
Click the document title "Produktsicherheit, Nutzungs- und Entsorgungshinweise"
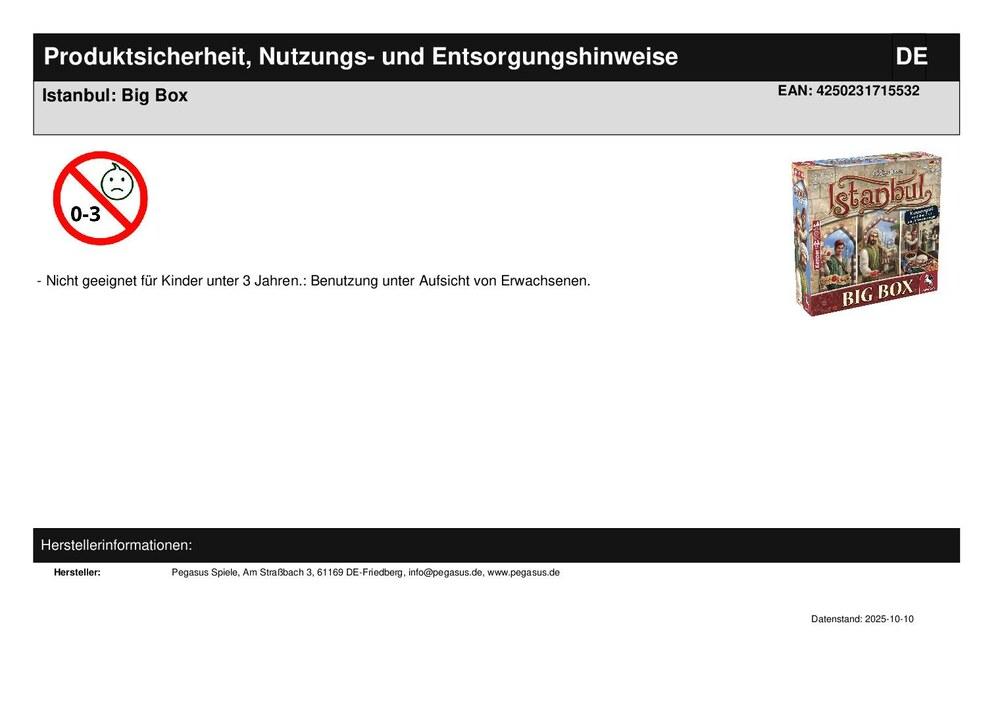(361, 57)
